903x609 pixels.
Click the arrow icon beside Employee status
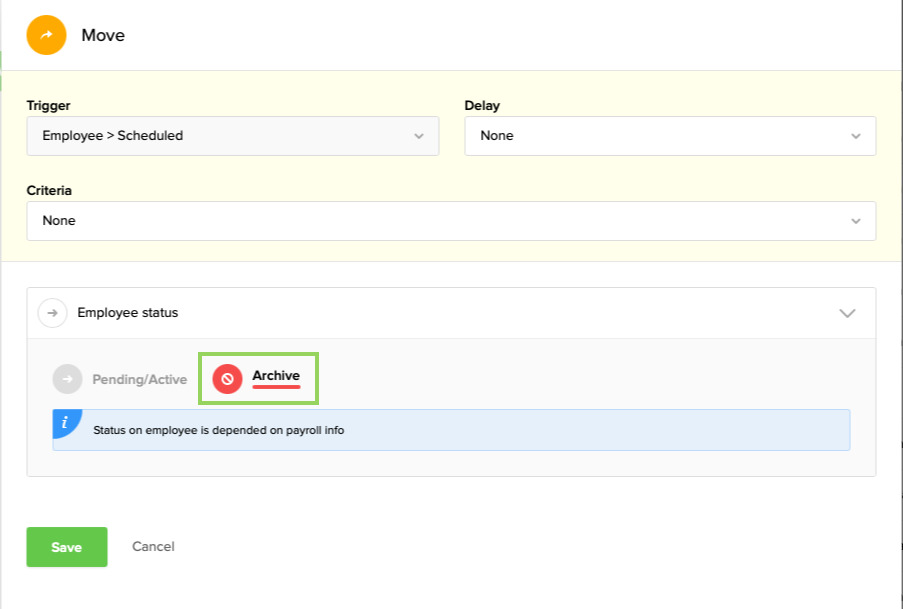click(52, 312)
